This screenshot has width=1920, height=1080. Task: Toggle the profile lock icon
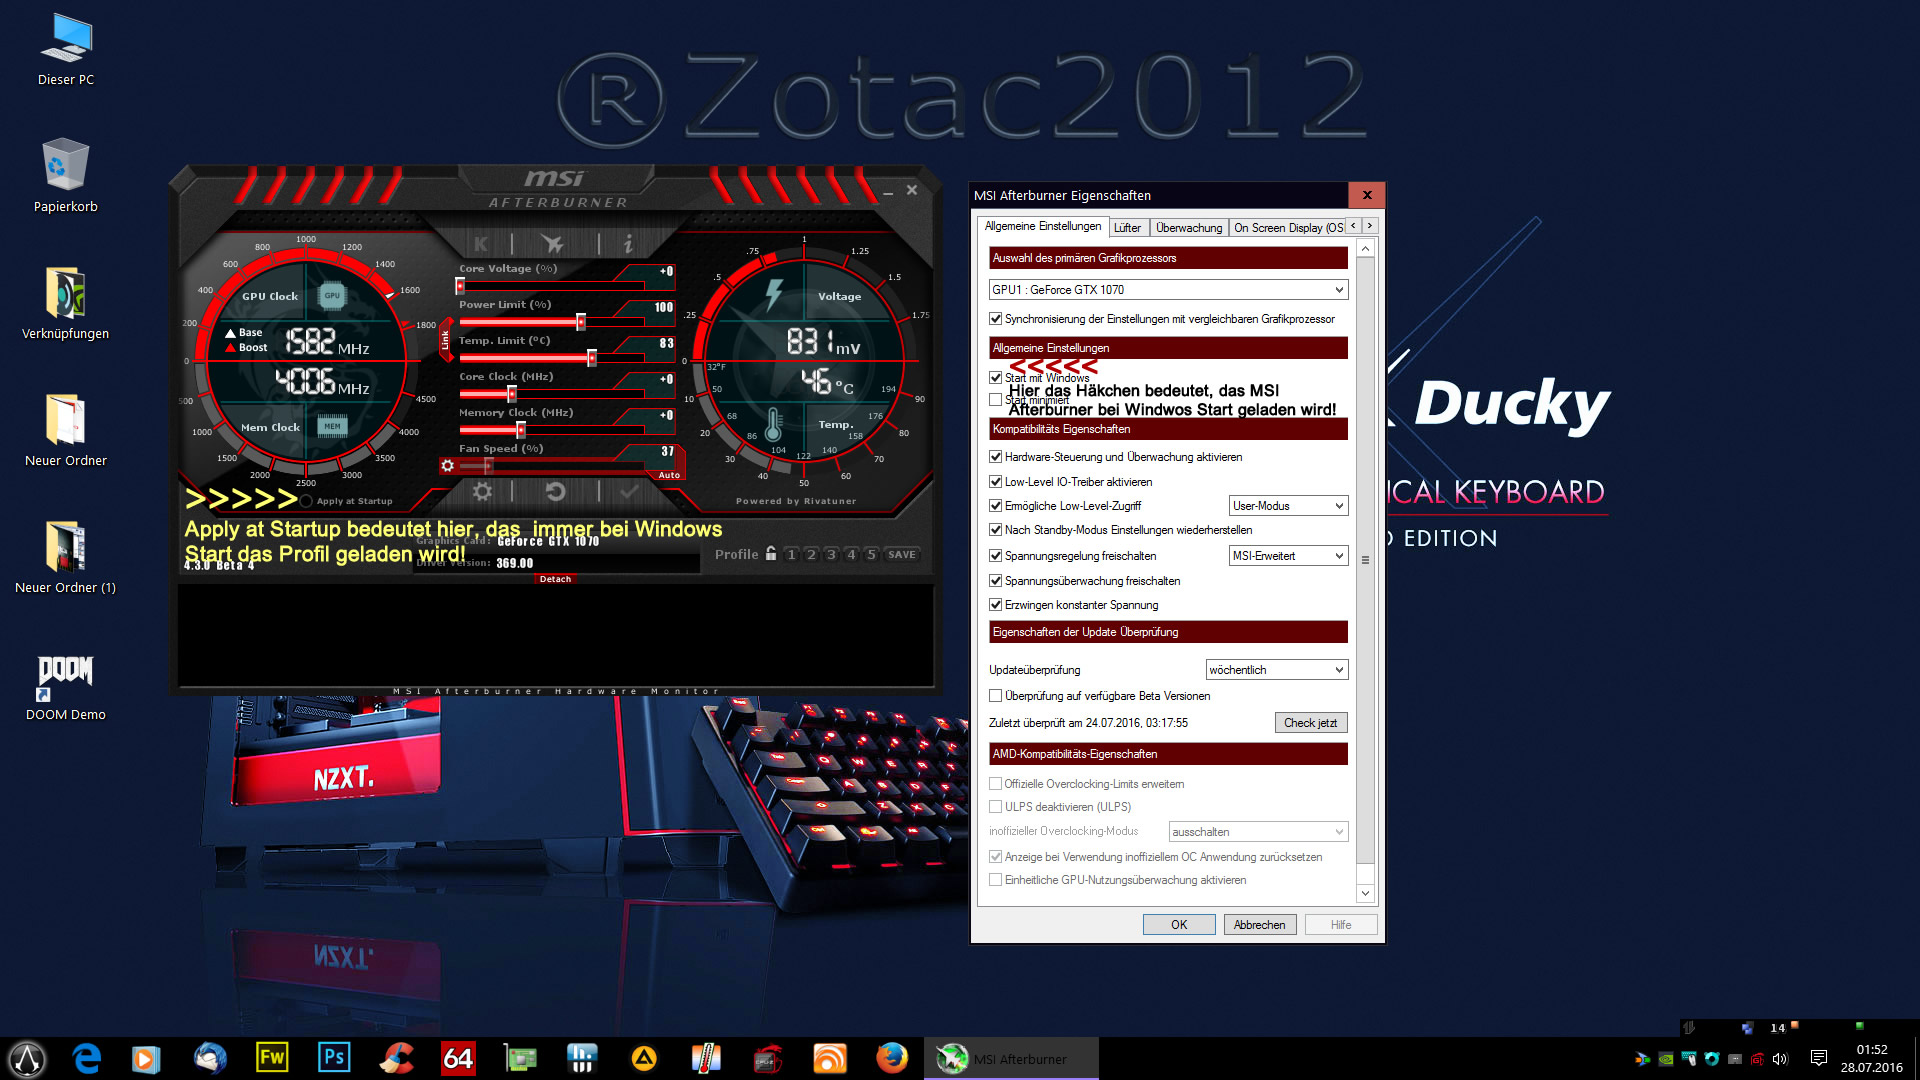771,554
